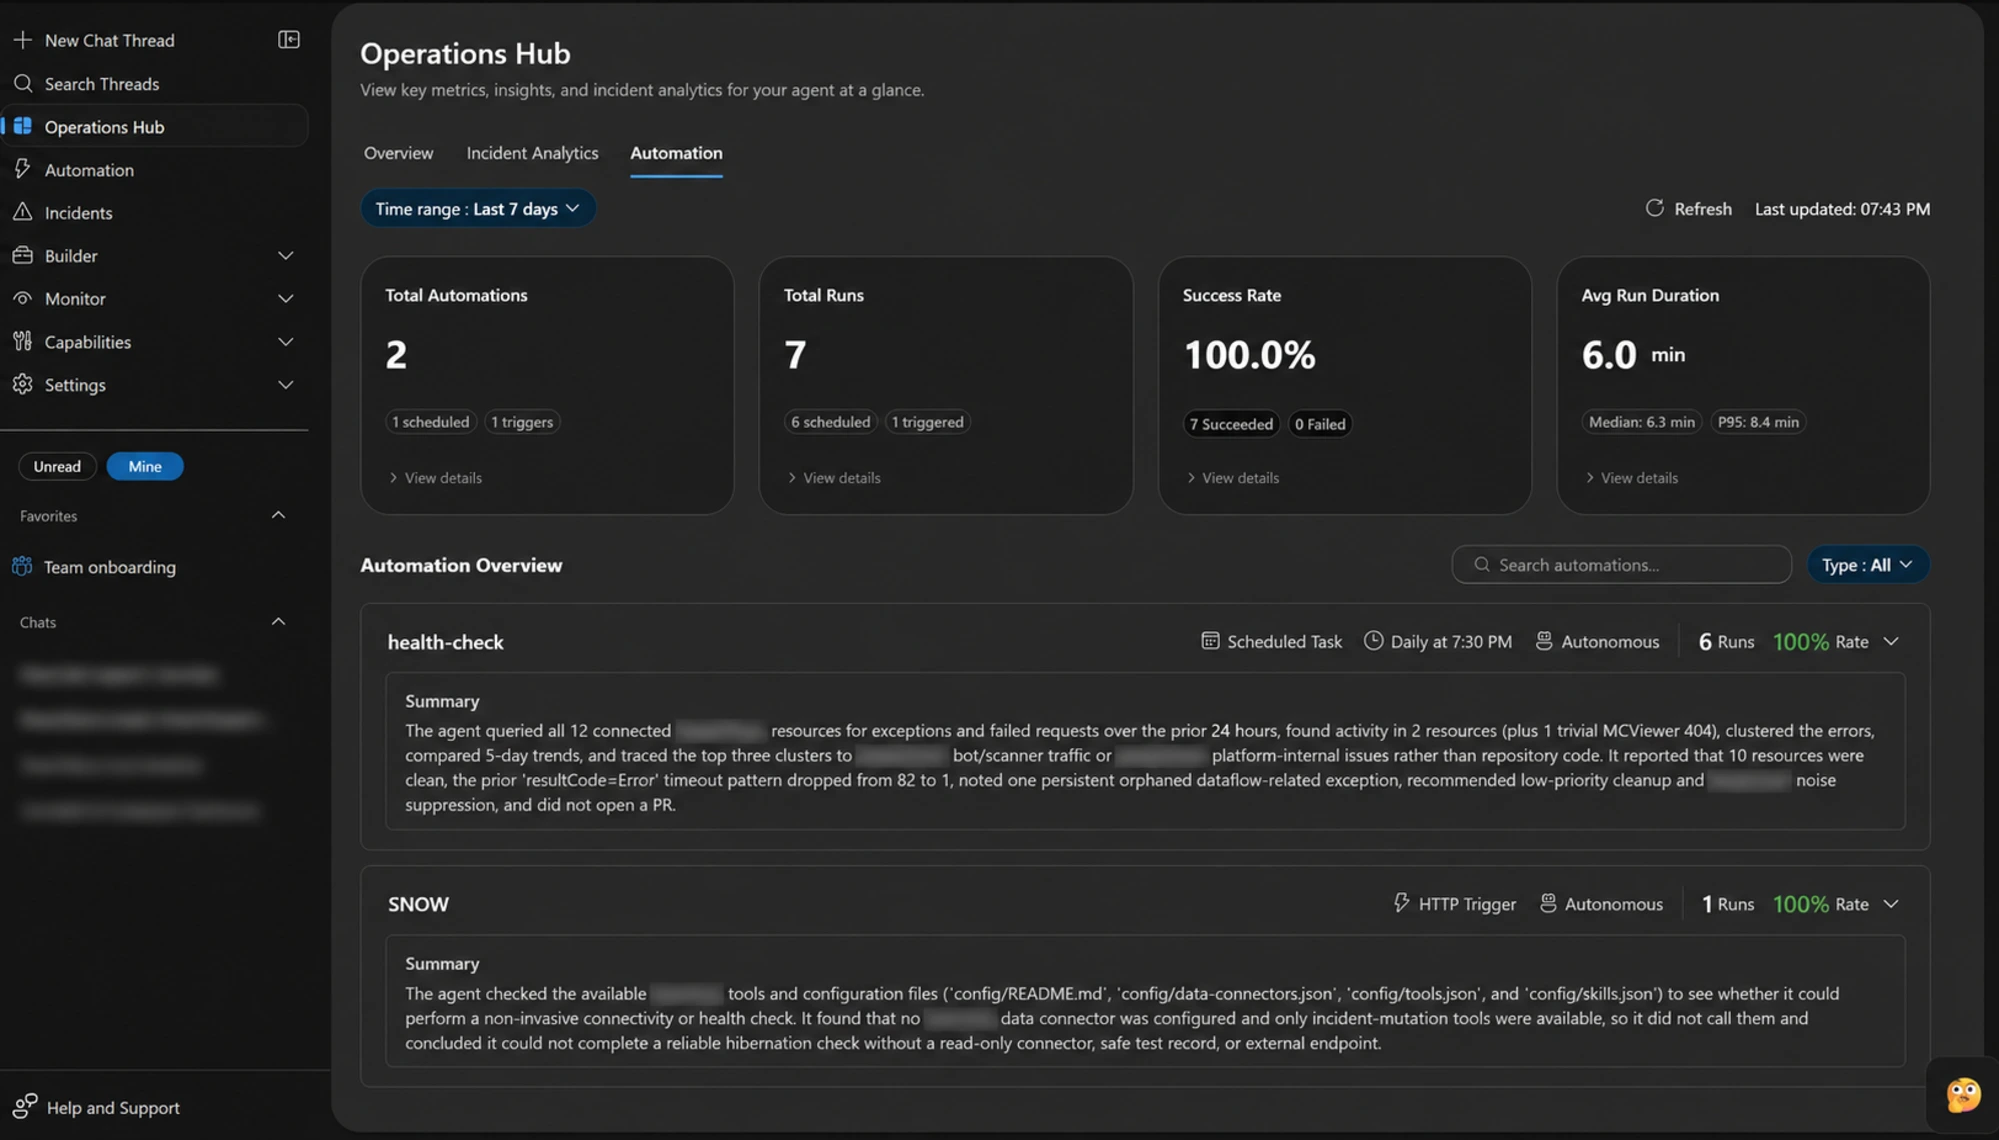Click the Search Threads magnifier icon
1999x1140 pixels.
[22, 83]
